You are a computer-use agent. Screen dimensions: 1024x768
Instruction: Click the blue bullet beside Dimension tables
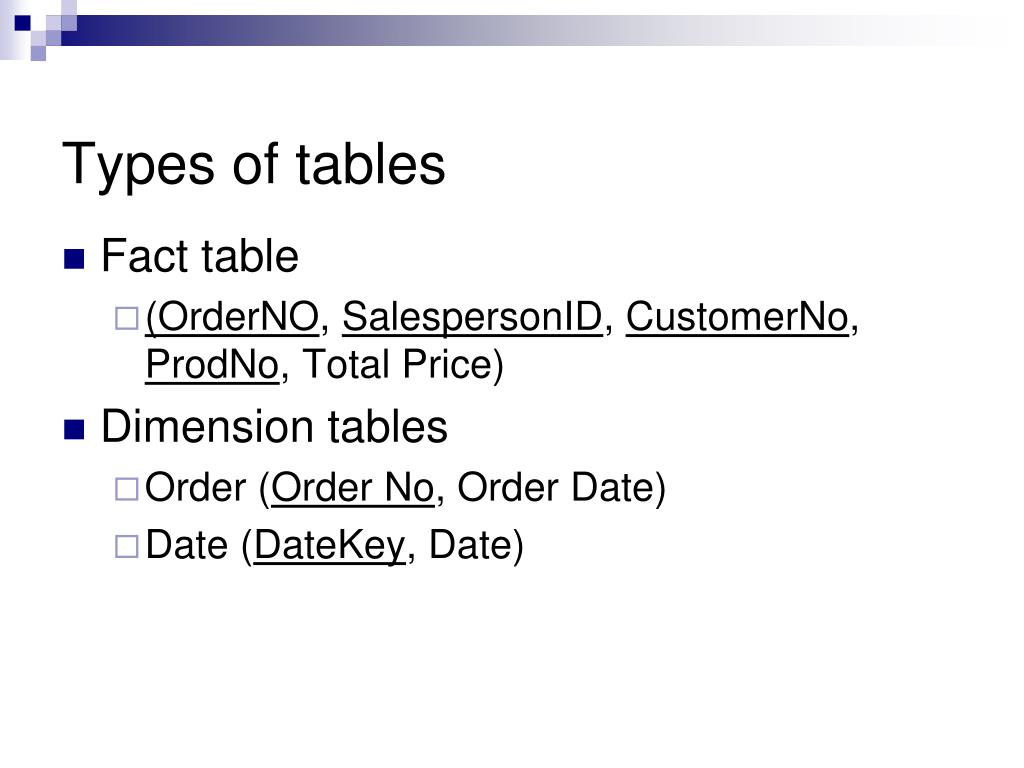74,430
